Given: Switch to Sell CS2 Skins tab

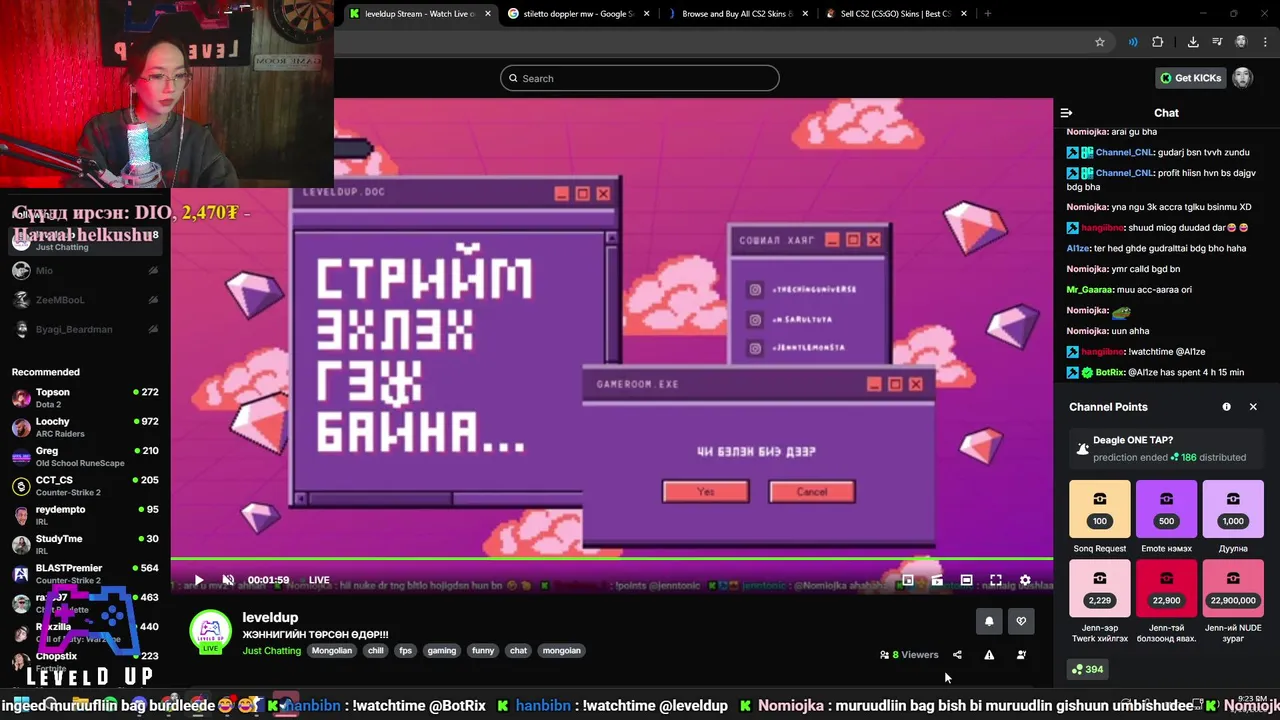Looking at the screenshot, I should (896, 14).
